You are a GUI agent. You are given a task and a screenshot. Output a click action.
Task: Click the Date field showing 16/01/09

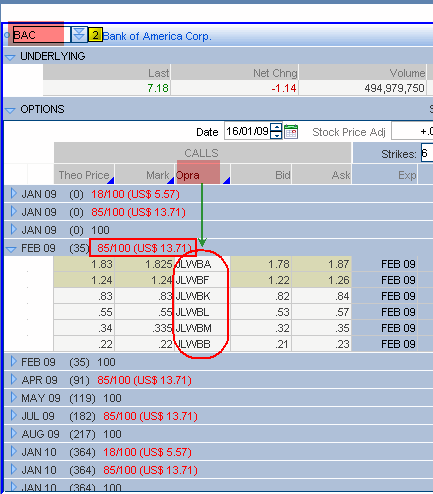(247, 131)
